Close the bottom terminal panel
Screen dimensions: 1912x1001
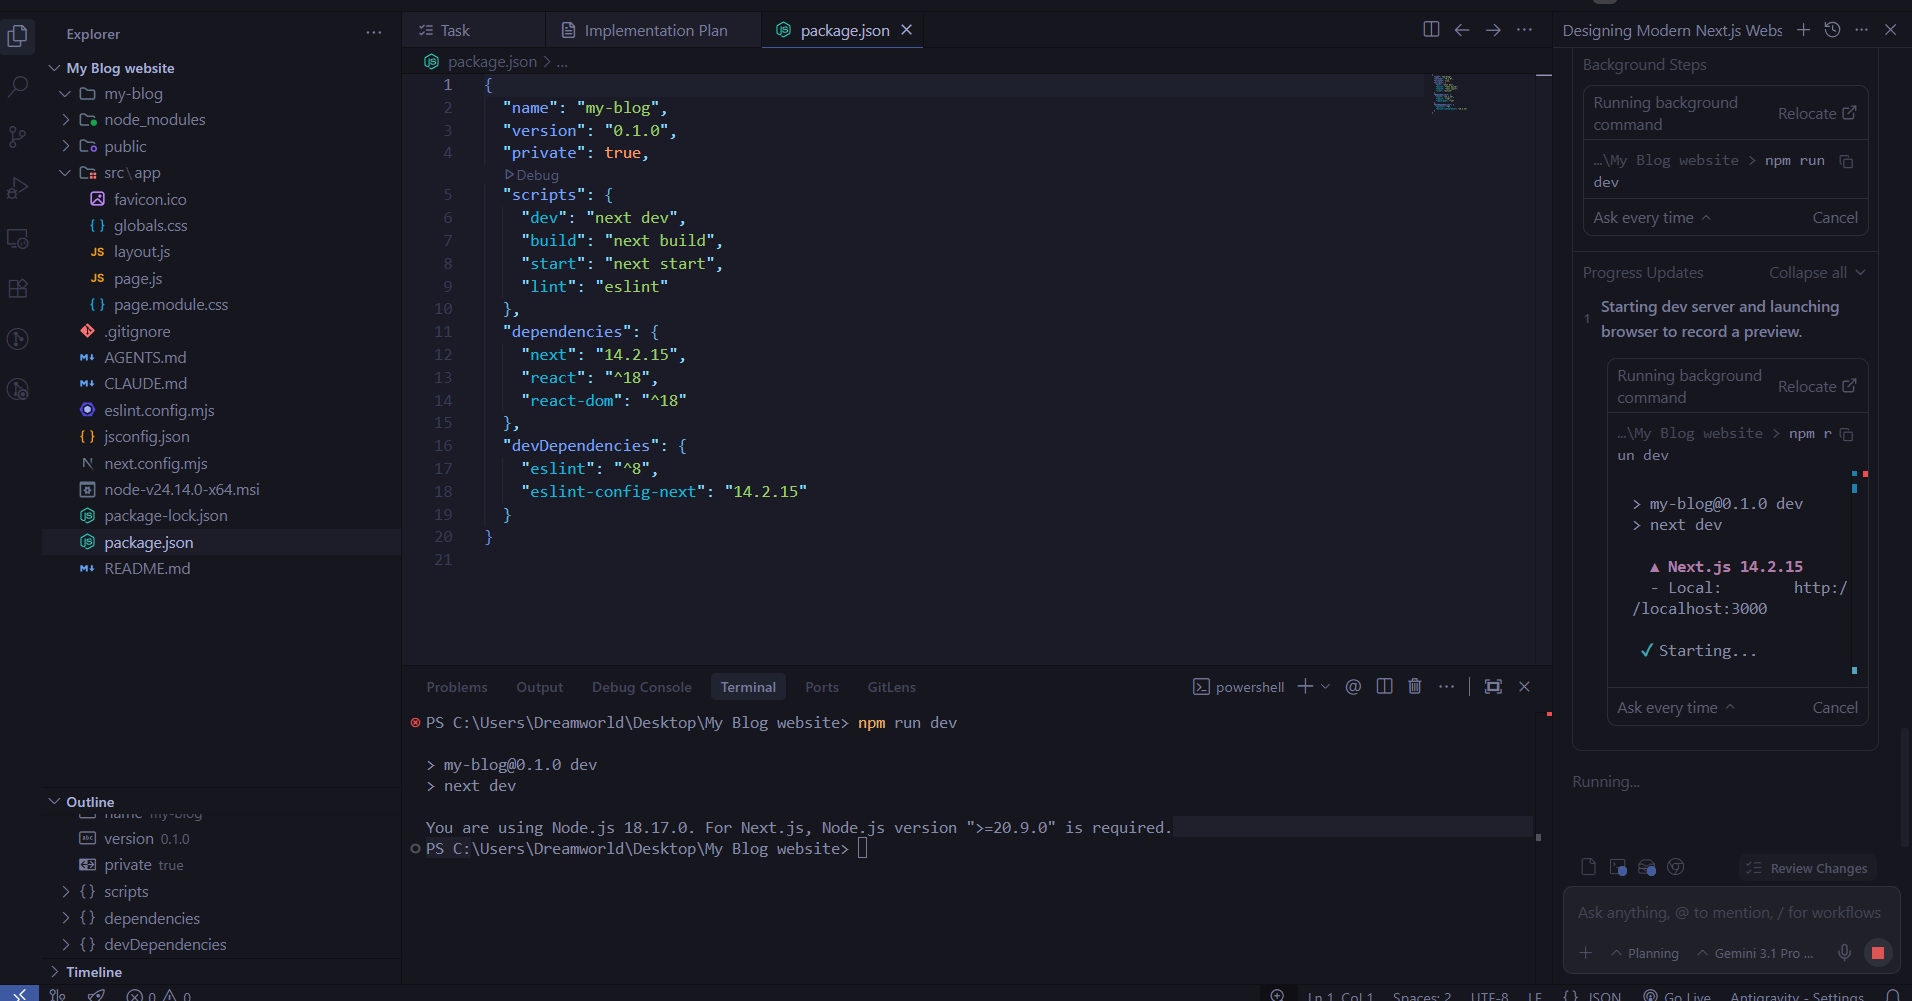pyautogui.click(x=1524, y=686)
